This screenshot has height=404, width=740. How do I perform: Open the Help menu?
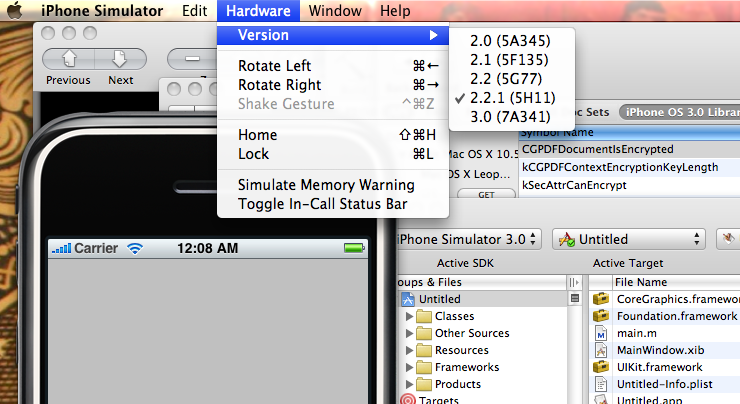point(395,10)
